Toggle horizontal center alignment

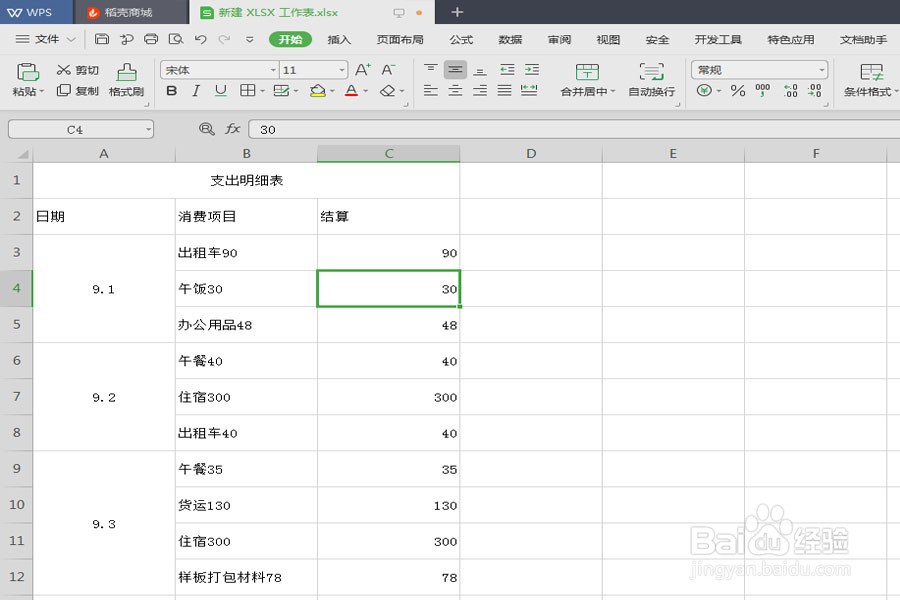coord(455,90)
